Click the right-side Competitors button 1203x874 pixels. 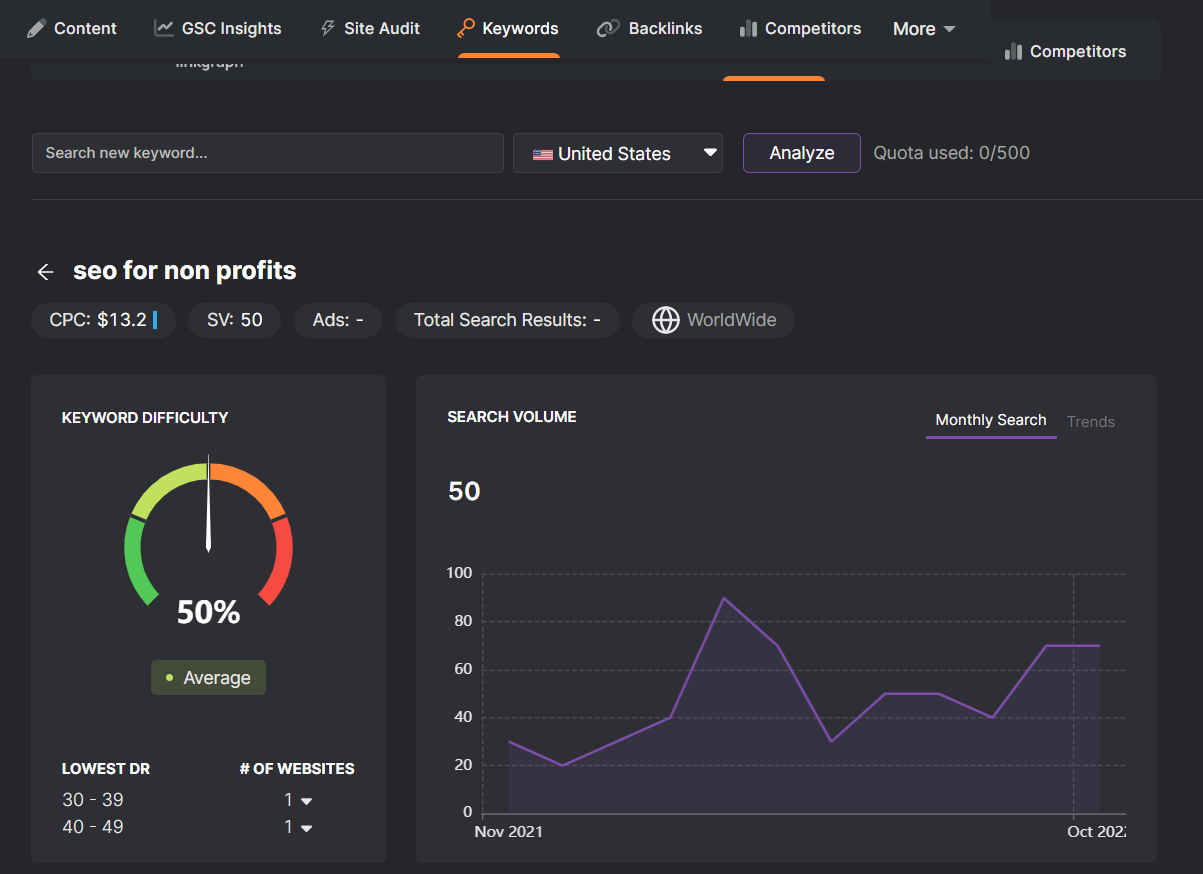pos(1065,51)
